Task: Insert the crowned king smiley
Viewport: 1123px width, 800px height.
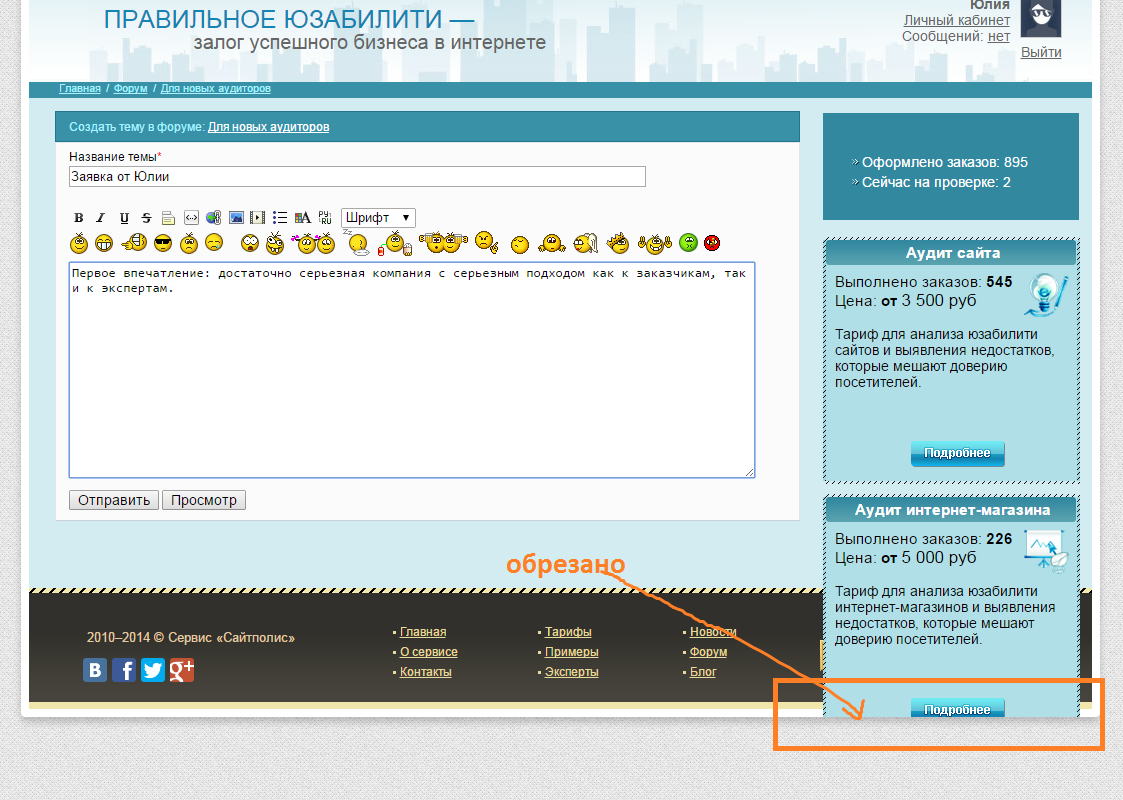Action: (618, 243)
